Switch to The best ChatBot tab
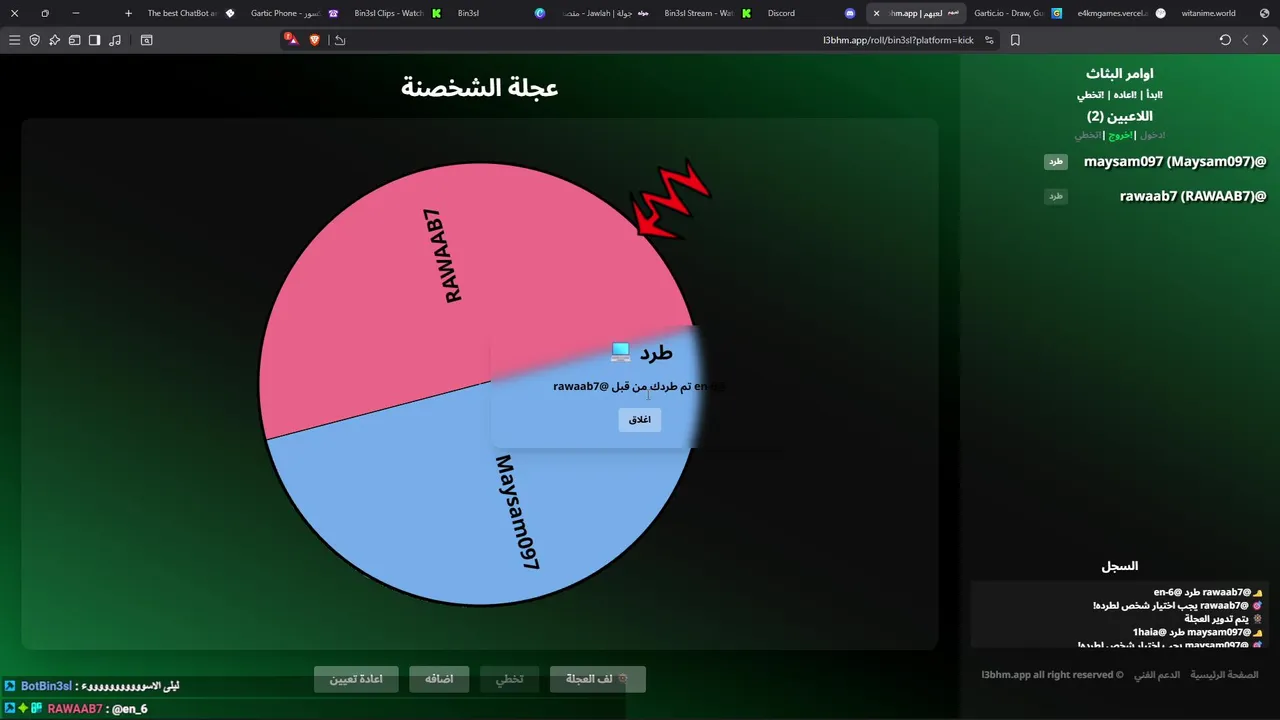The image size is (1280, 720). tap(190, 13)
